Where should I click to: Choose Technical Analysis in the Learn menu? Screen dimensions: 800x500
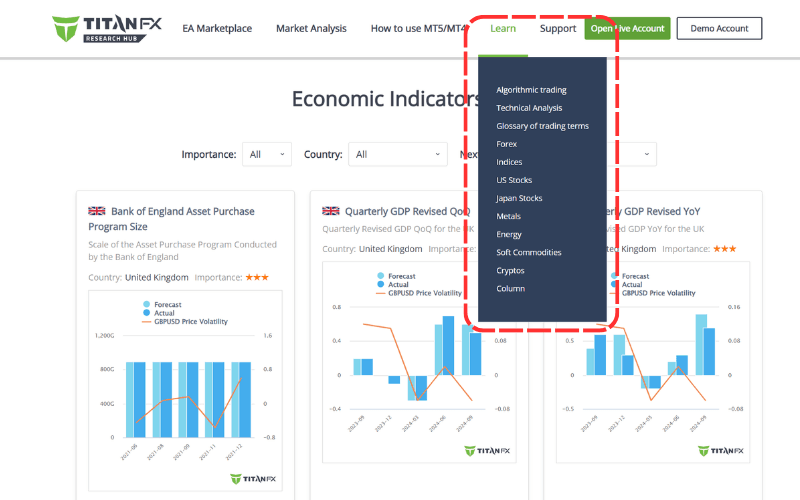[529, 108]
